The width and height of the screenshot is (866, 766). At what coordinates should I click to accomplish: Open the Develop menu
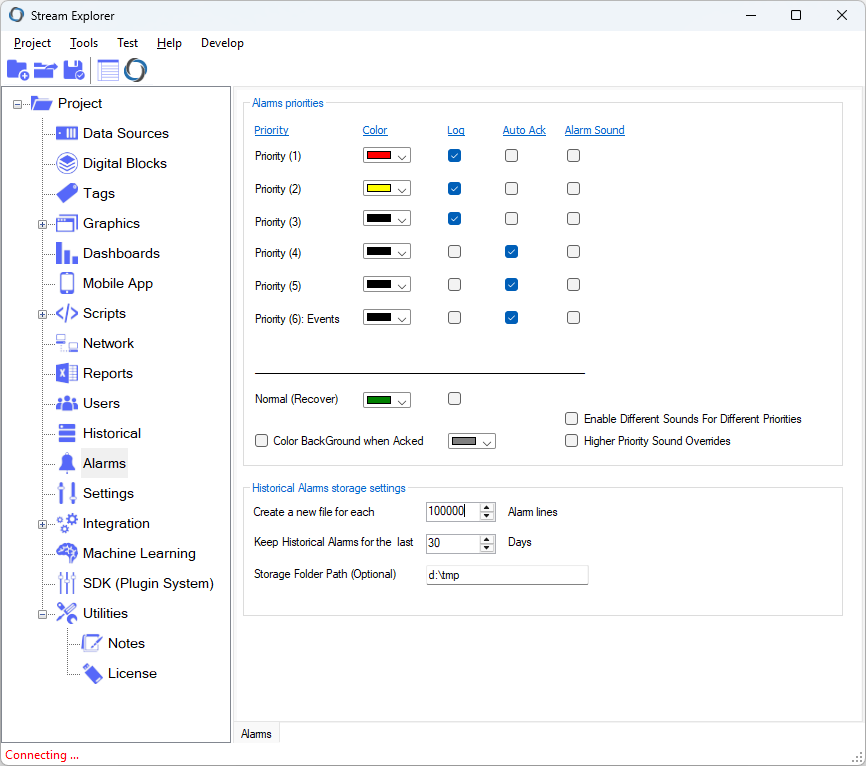(222, 43)
